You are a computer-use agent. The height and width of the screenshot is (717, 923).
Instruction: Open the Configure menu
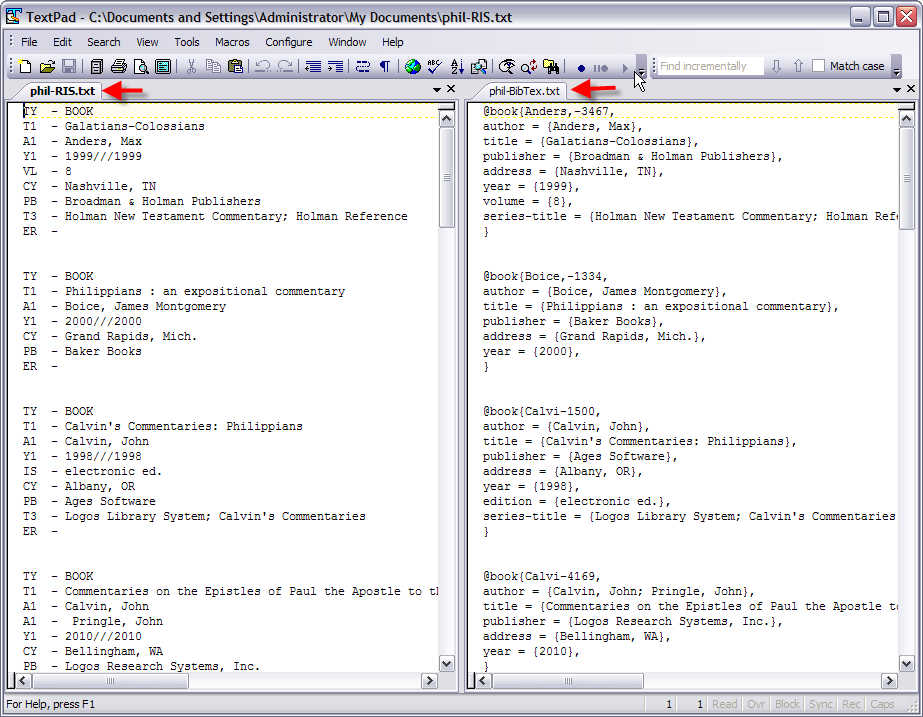pos(288,42)
